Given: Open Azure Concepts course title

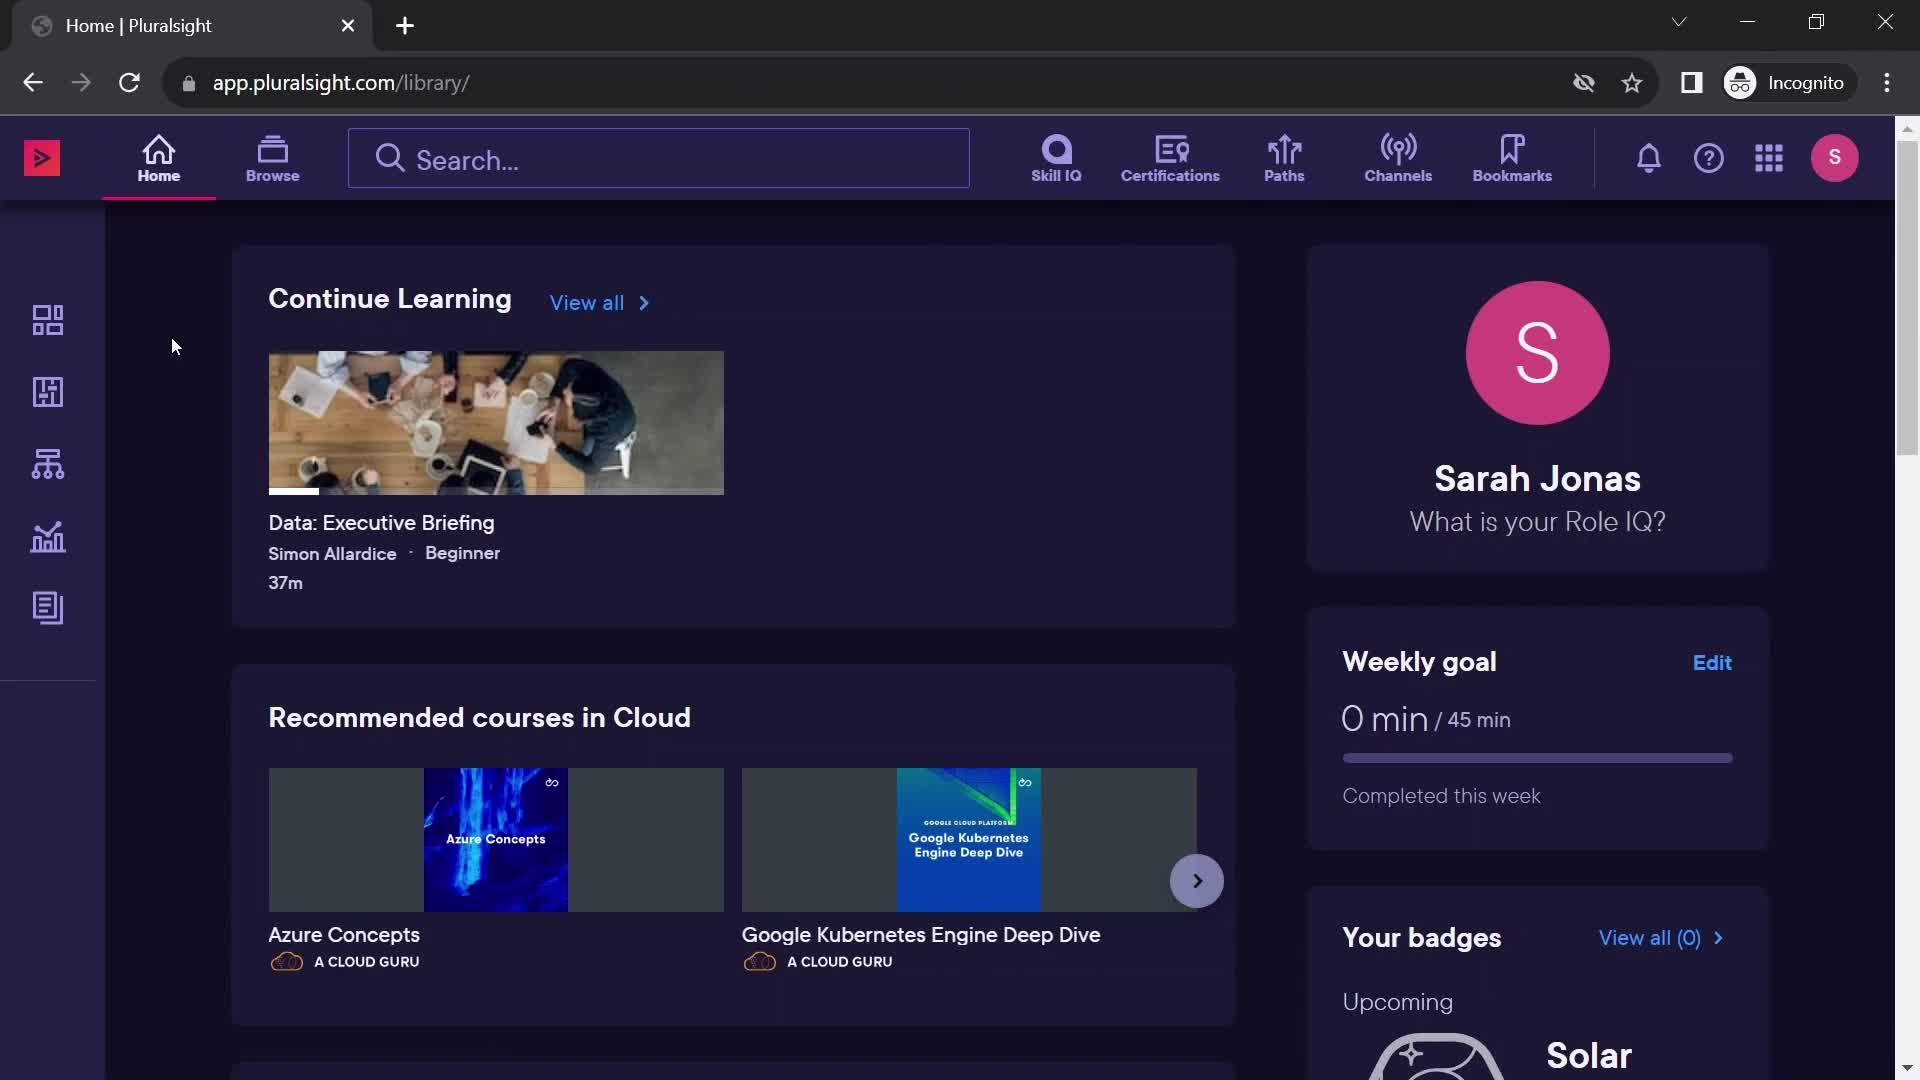Looking at the screenshot, I should pos(344,935).
